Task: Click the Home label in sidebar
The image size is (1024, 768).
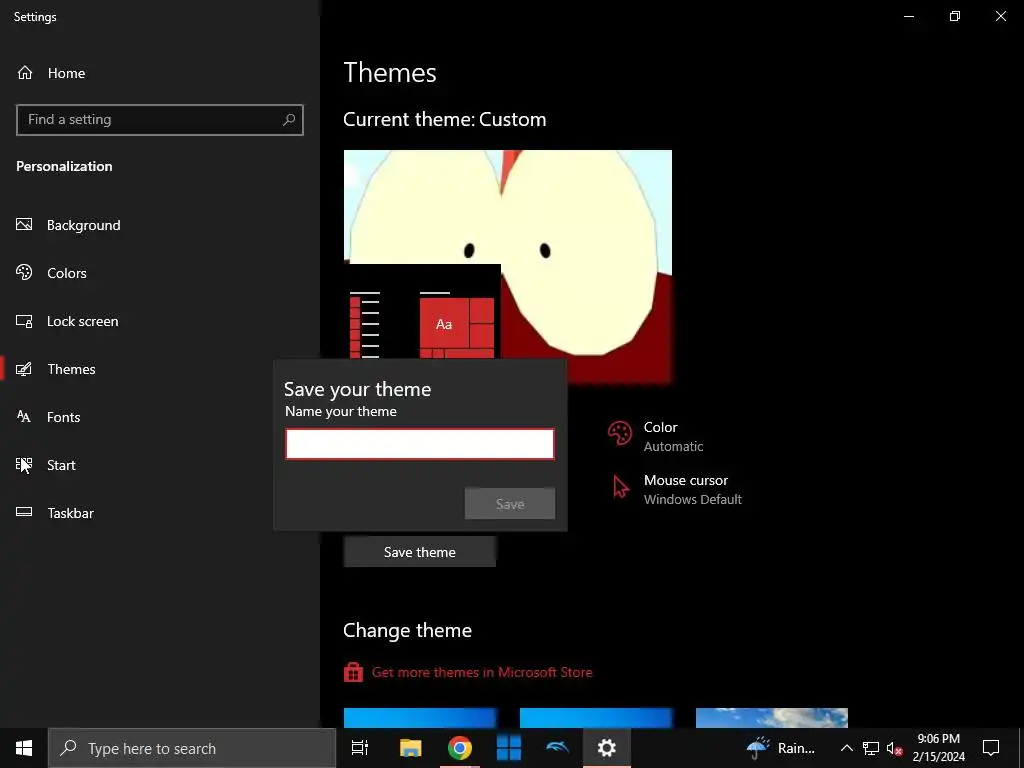Action: [x=67, y=73]
